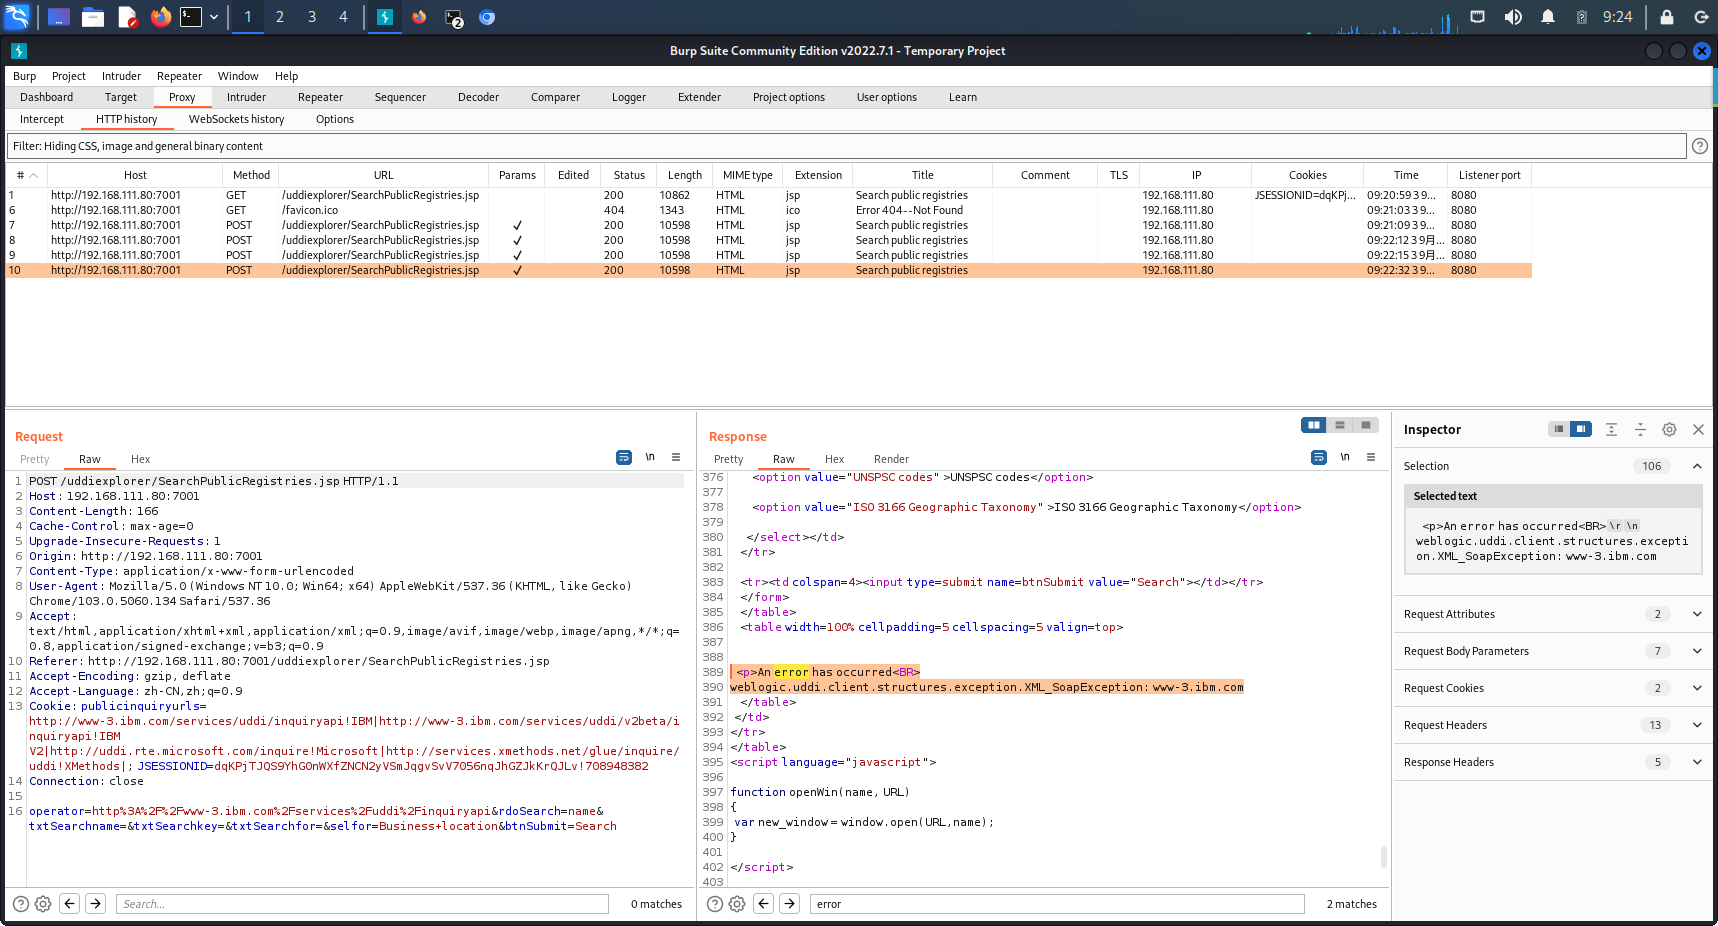The width and height of the screenshot is (1718, 926).
Task: Switch to the Dashboard tab
Action: (46, 97)
